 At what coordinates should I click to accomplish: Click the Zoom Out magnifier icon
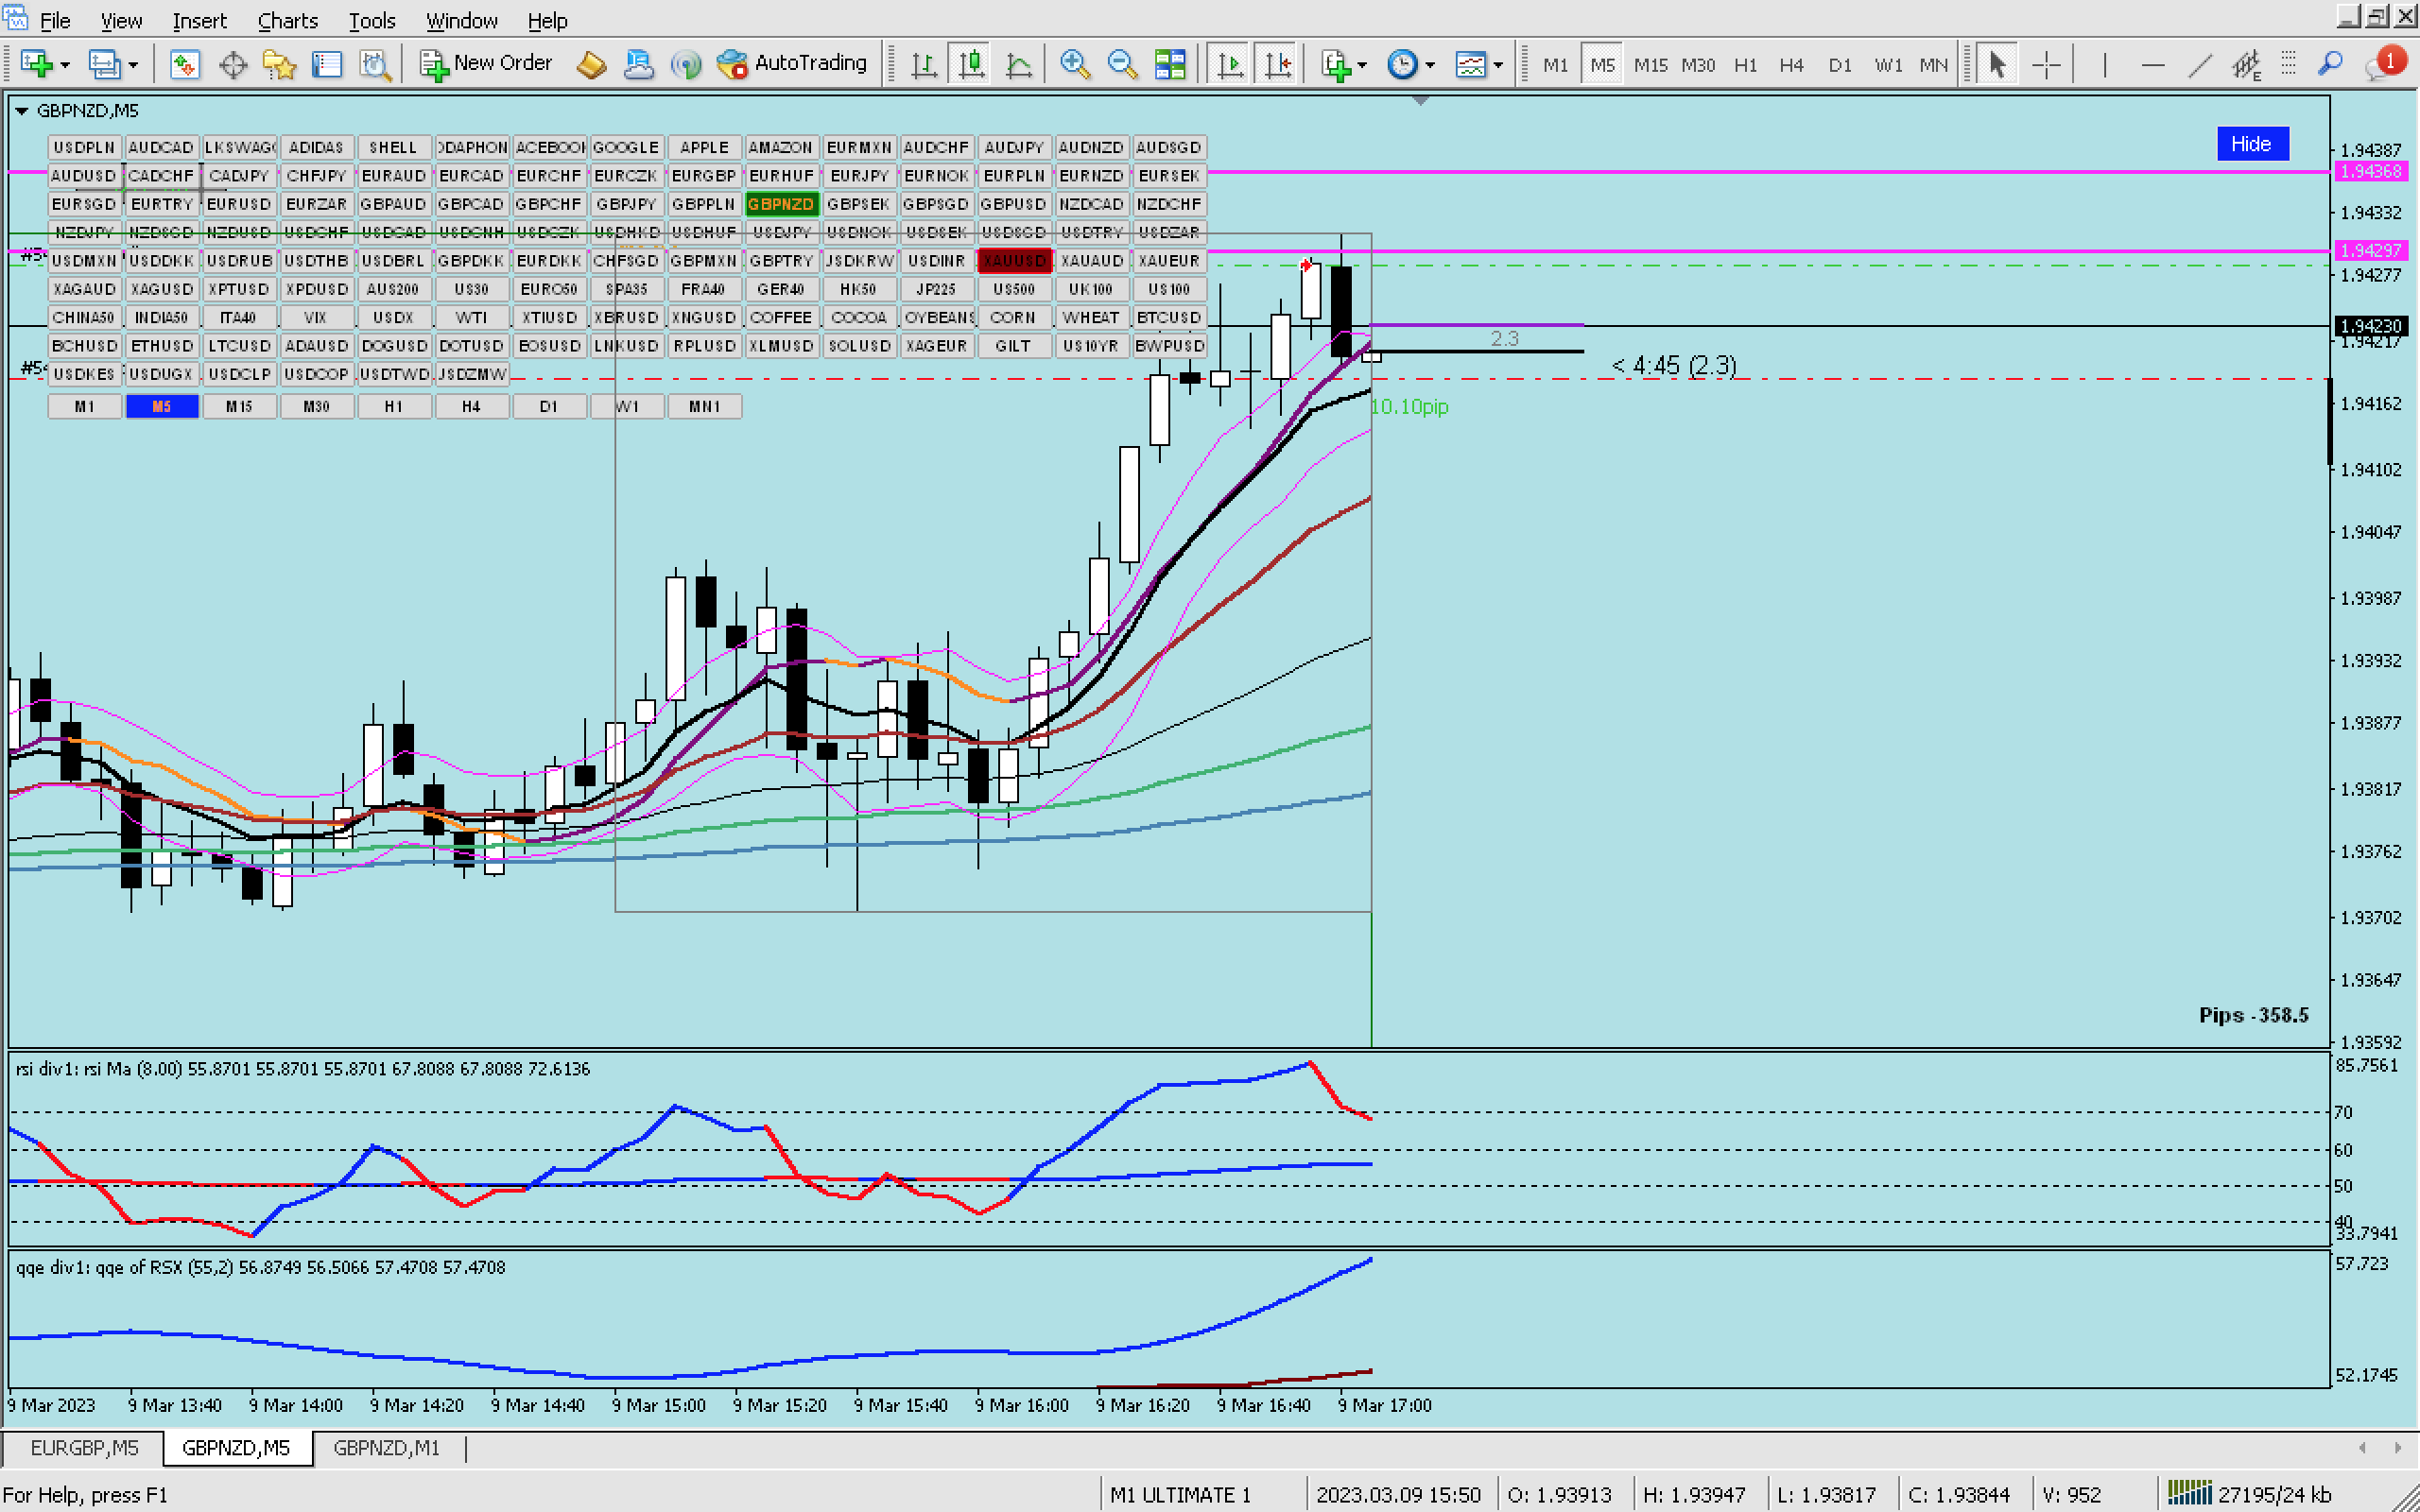pos(1122,65)
